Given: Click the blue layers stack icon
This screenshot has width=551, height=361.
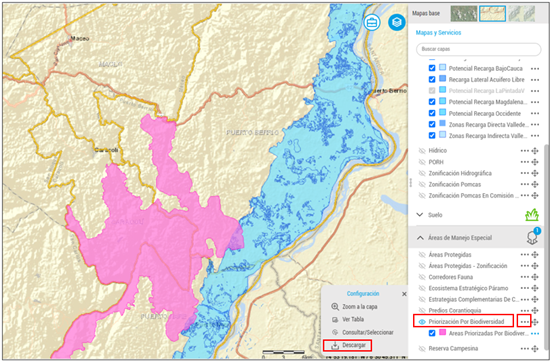Looking at the screenshot, I should pyautogui.click(x=397, y=22).
